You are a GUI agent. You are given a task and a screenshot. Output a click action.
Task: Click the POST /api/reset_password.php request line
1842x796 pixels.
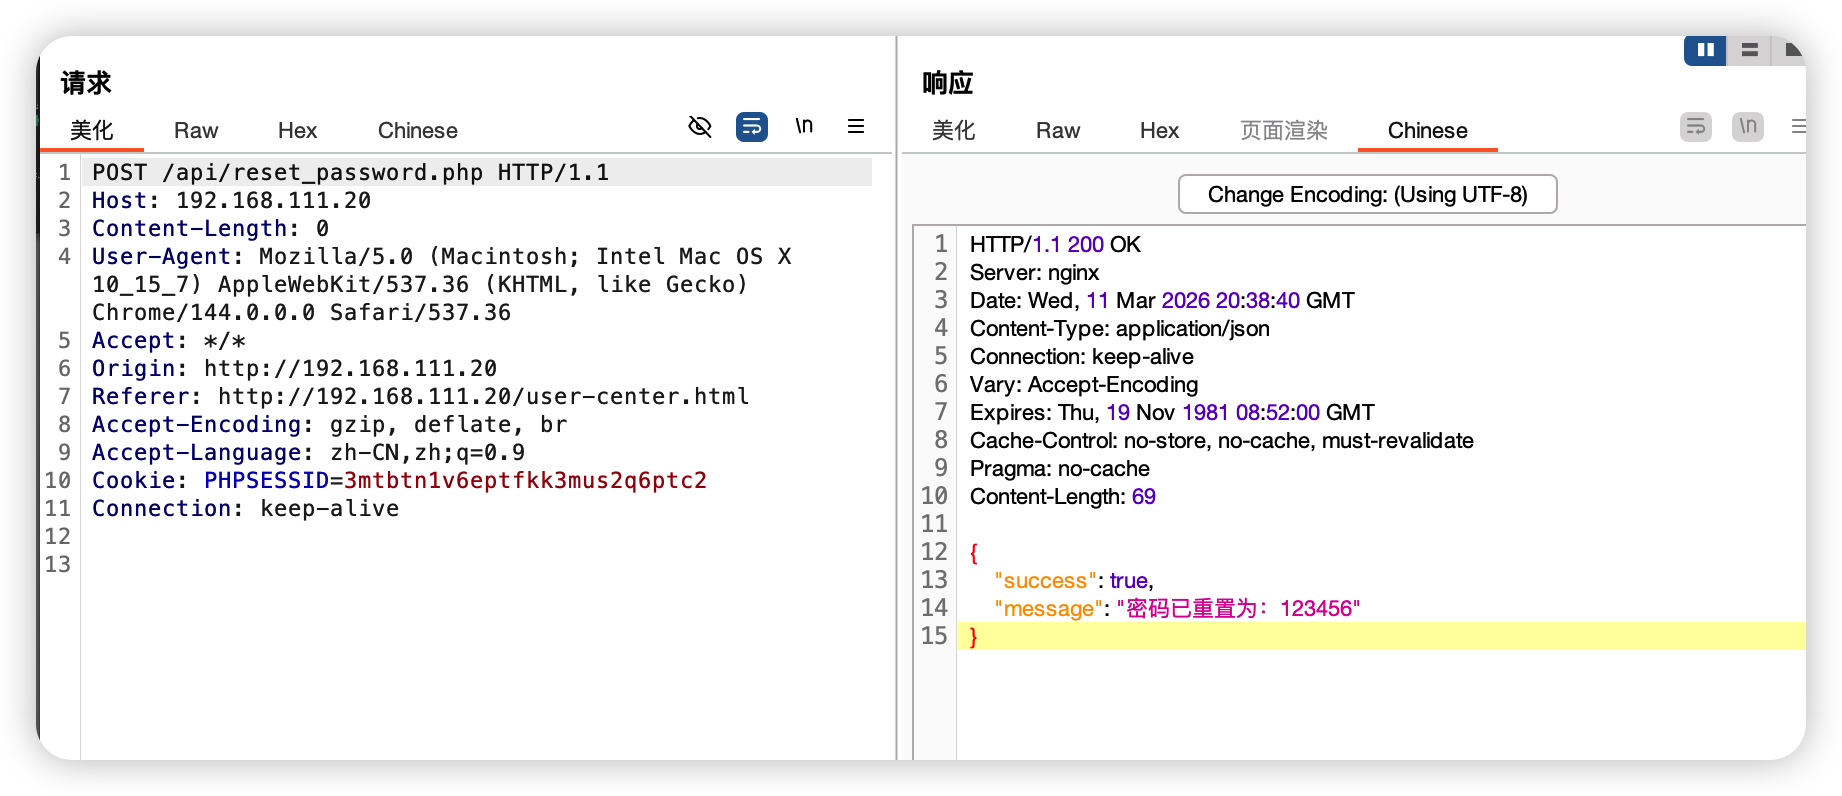click(x=350, y=173)
